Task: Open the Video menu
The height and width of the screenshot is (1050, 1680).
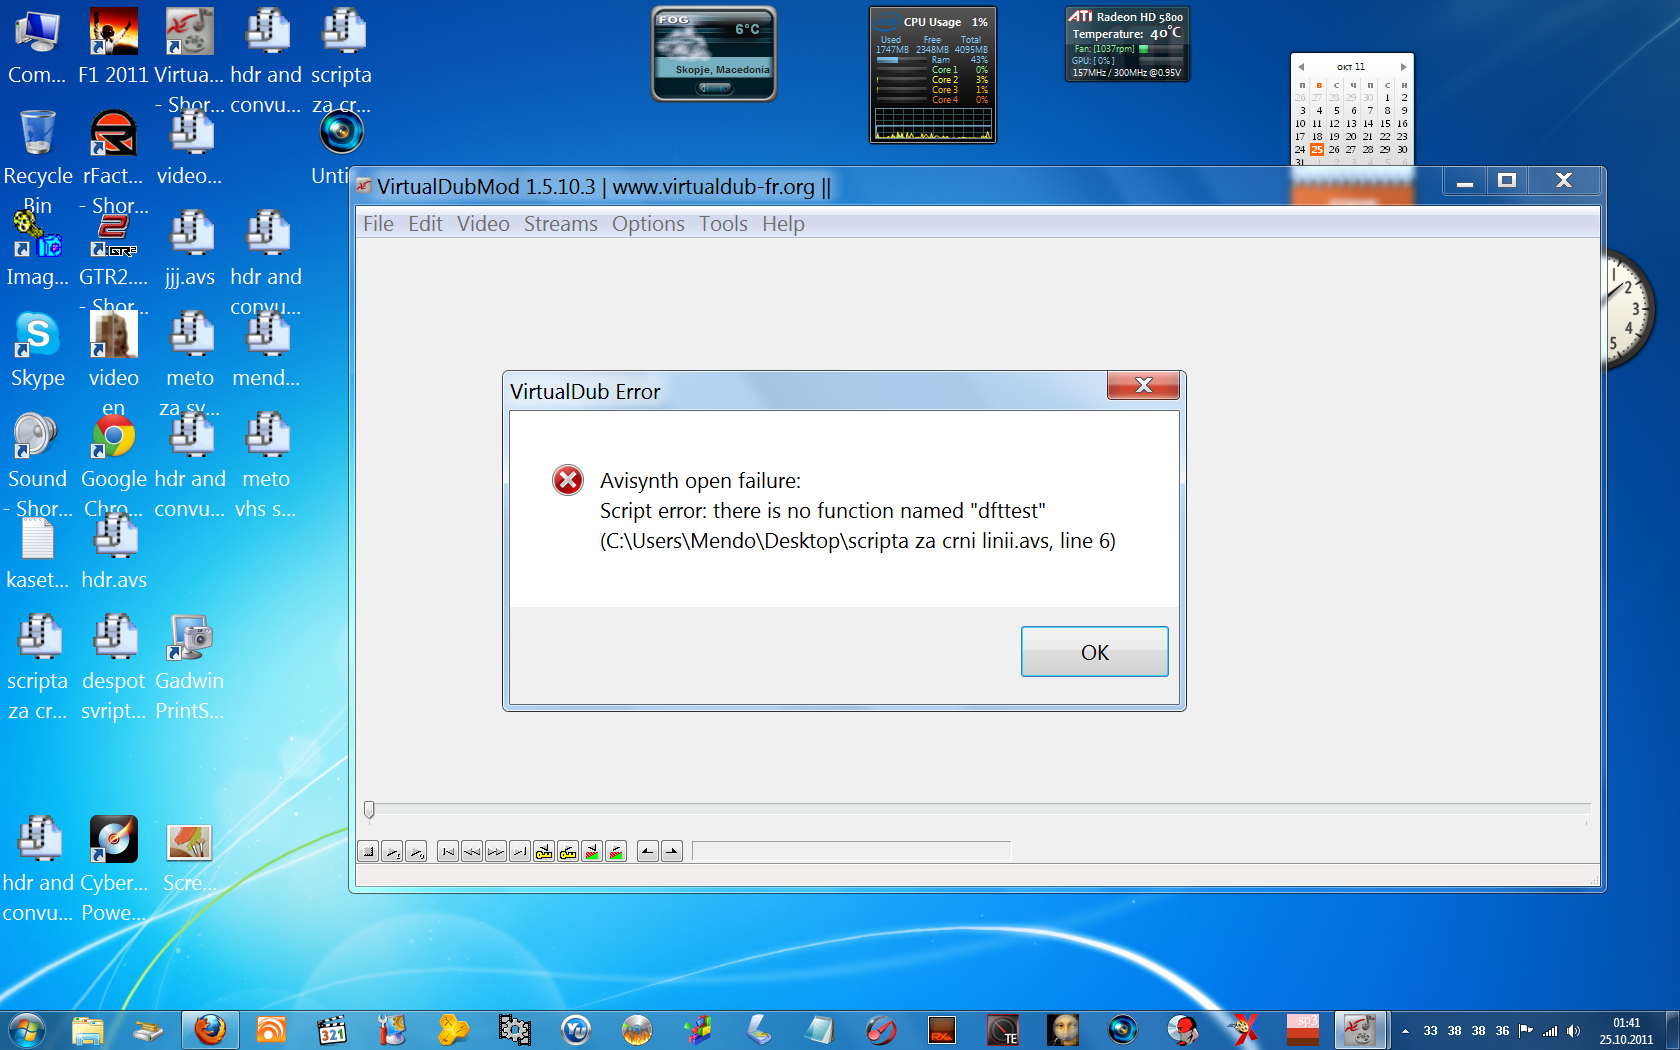Action: point(483,224)
